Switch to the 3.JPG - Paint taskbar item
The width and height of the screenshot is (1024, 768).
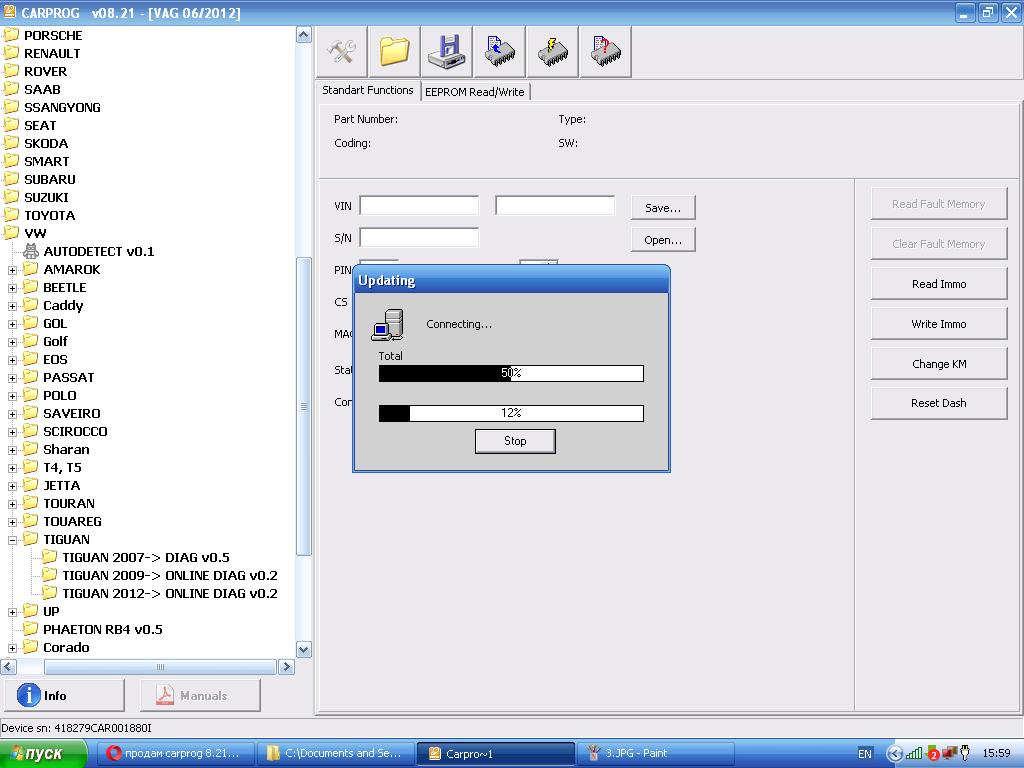pyautogui.click(x=655, y=754)
